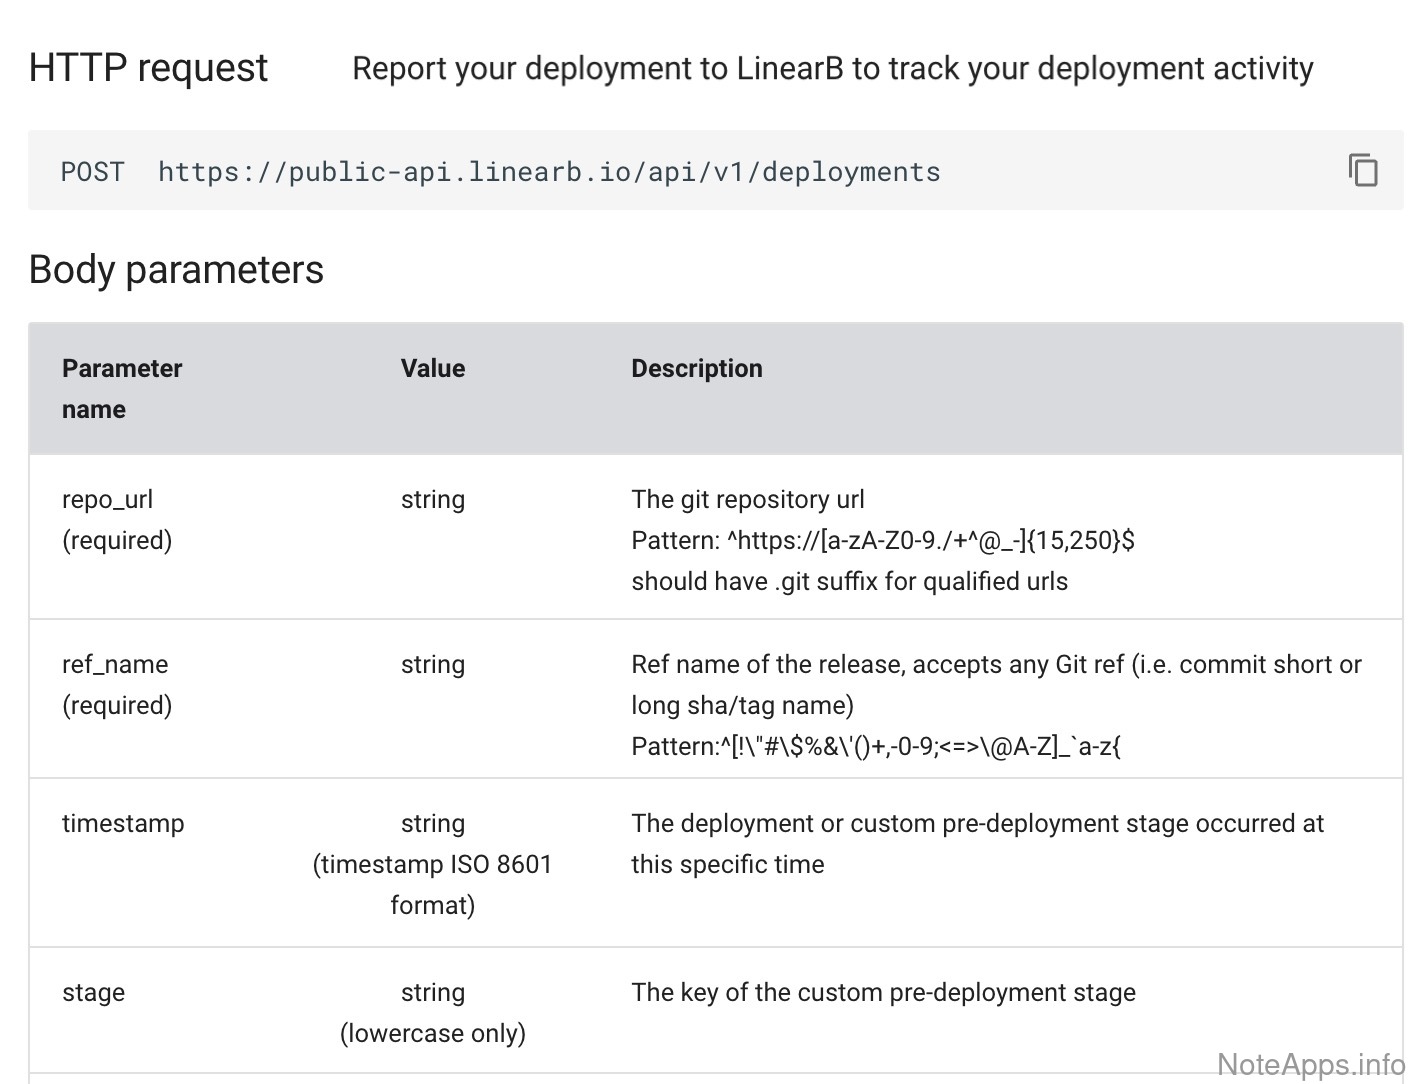1408x1084 pixels.
Task: Select the stage parameter name
Action: click(93, 992)
